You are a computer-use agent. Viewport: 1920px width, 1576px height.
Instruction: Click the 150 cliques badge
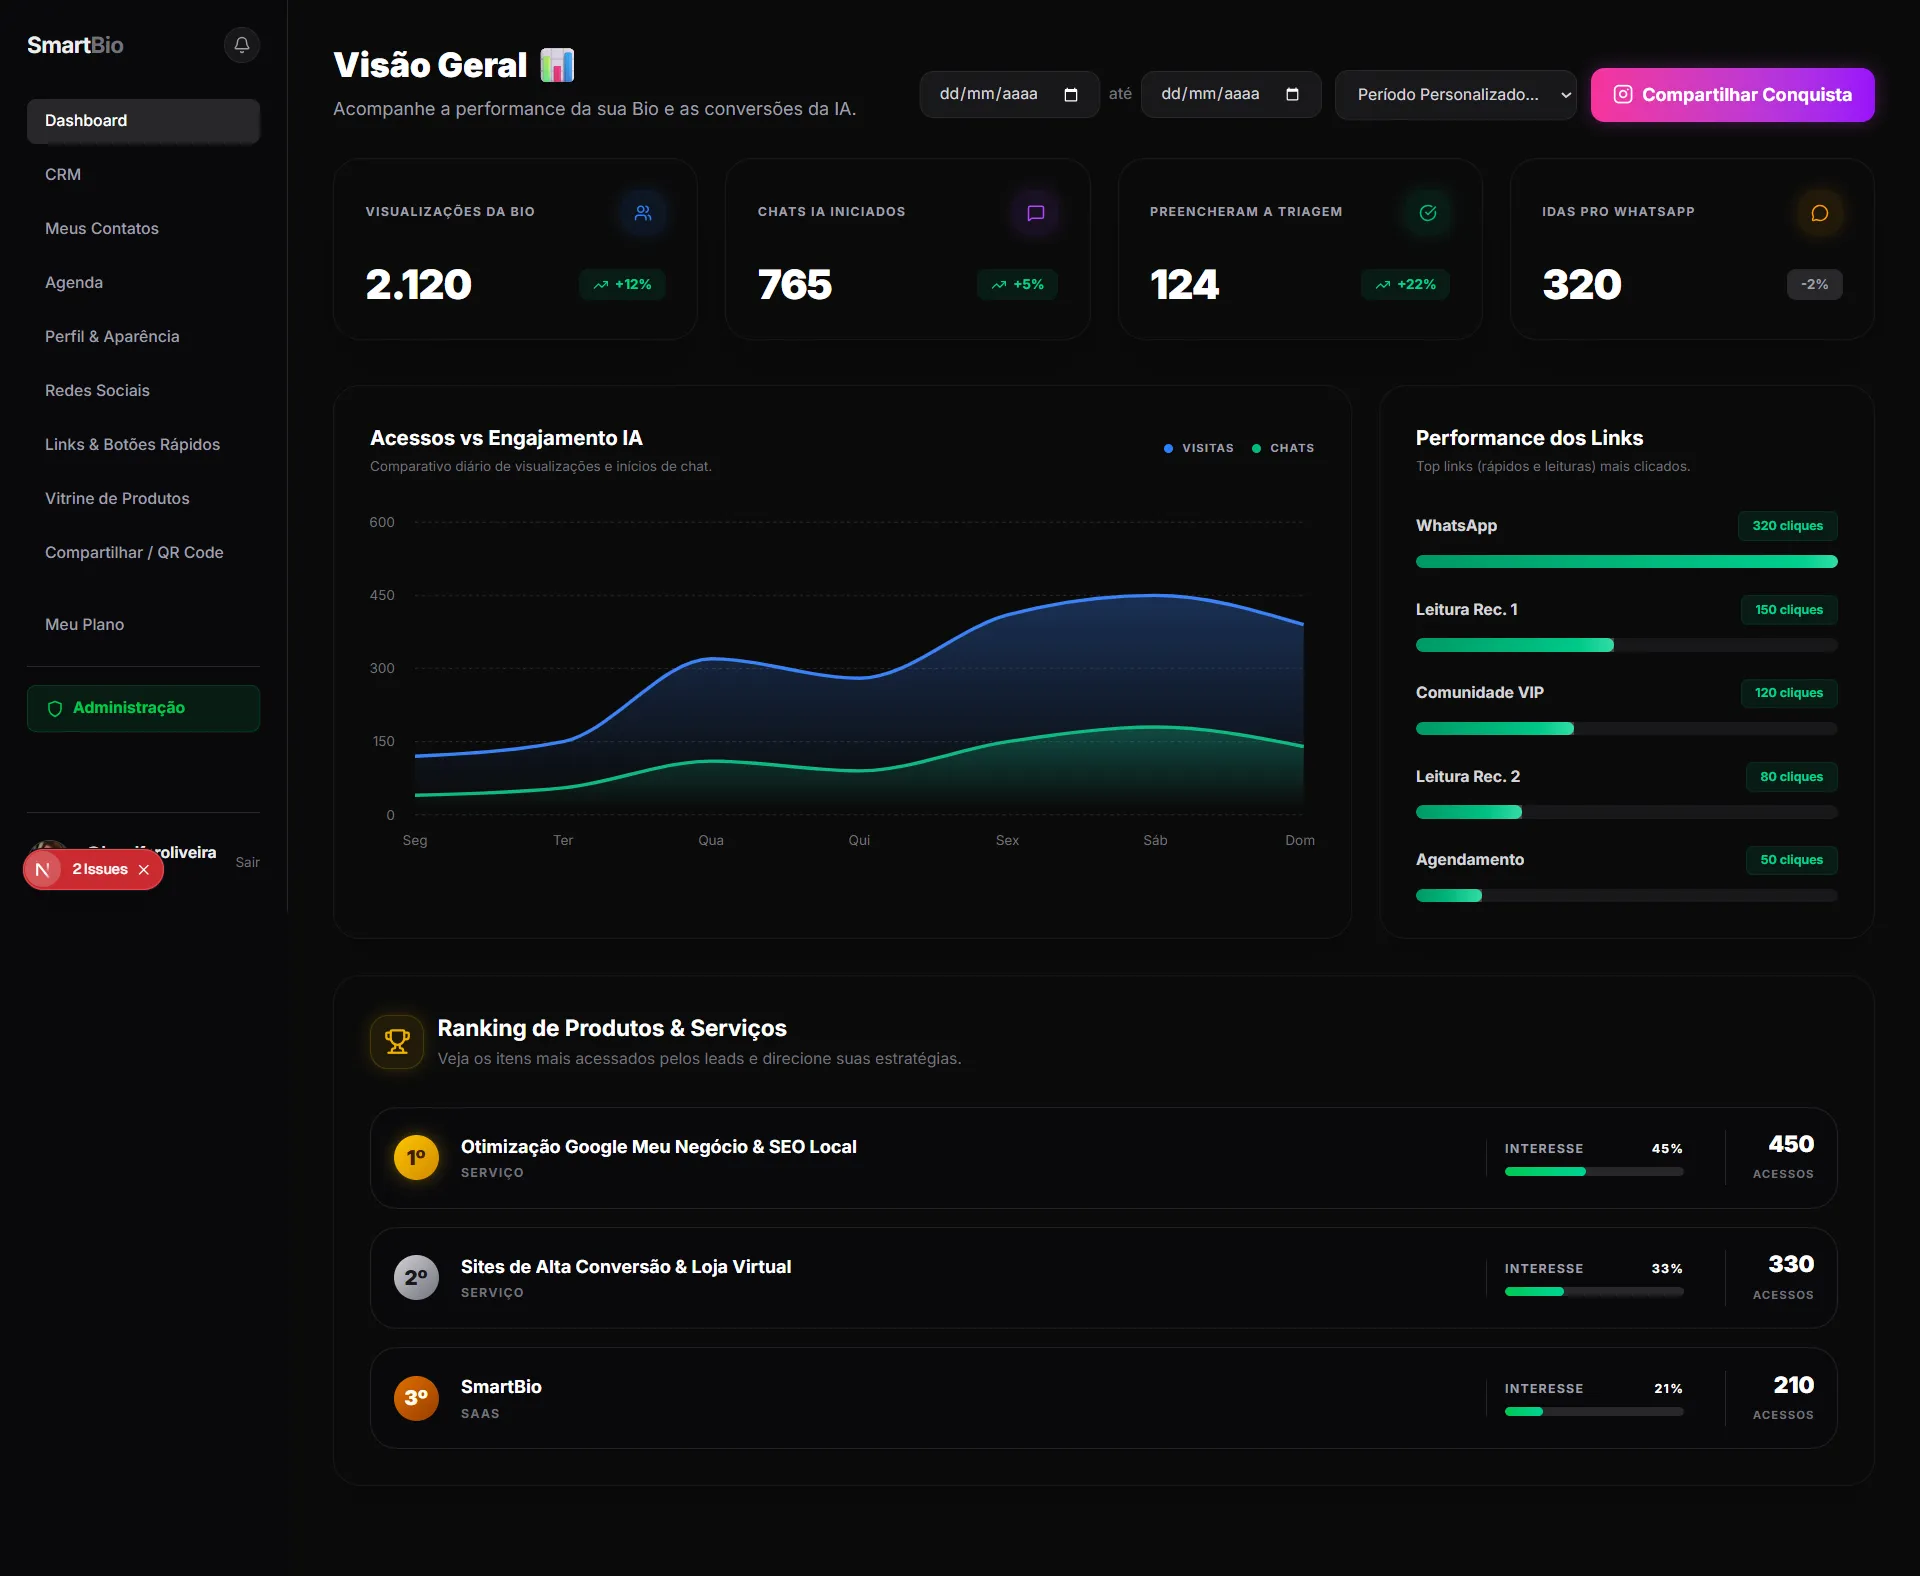coord(1789,610)
